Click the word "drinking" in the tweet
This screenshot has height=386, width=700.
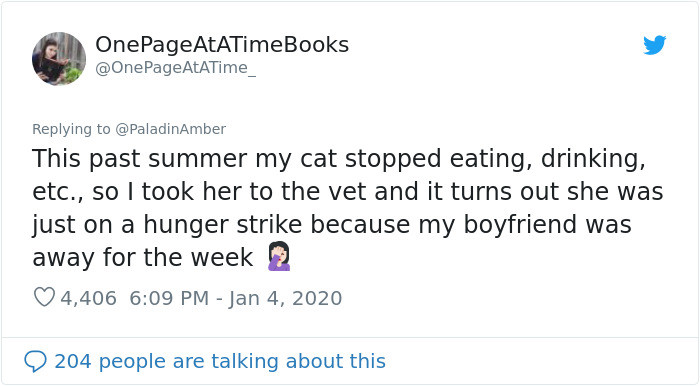pyautogui.click(x=592, y=160)
